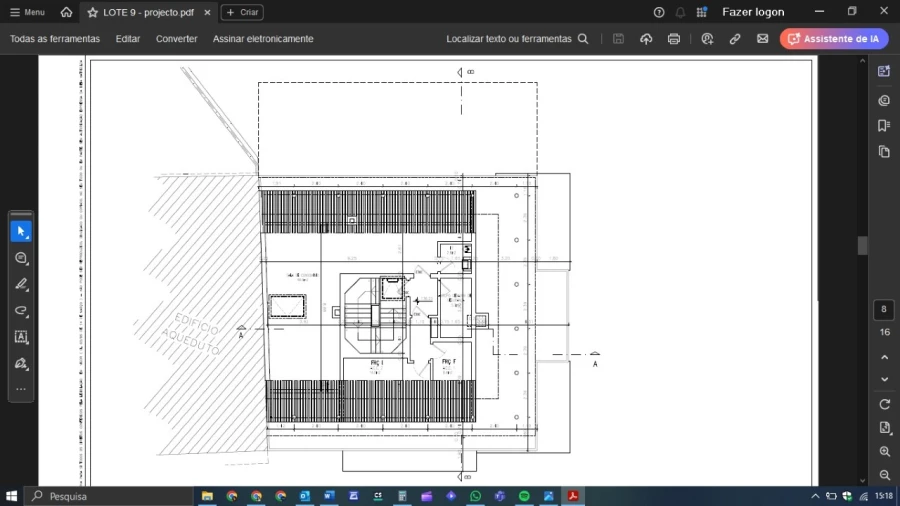Copy share link via the link icon
Screen dimensions: 900x506
735,39
